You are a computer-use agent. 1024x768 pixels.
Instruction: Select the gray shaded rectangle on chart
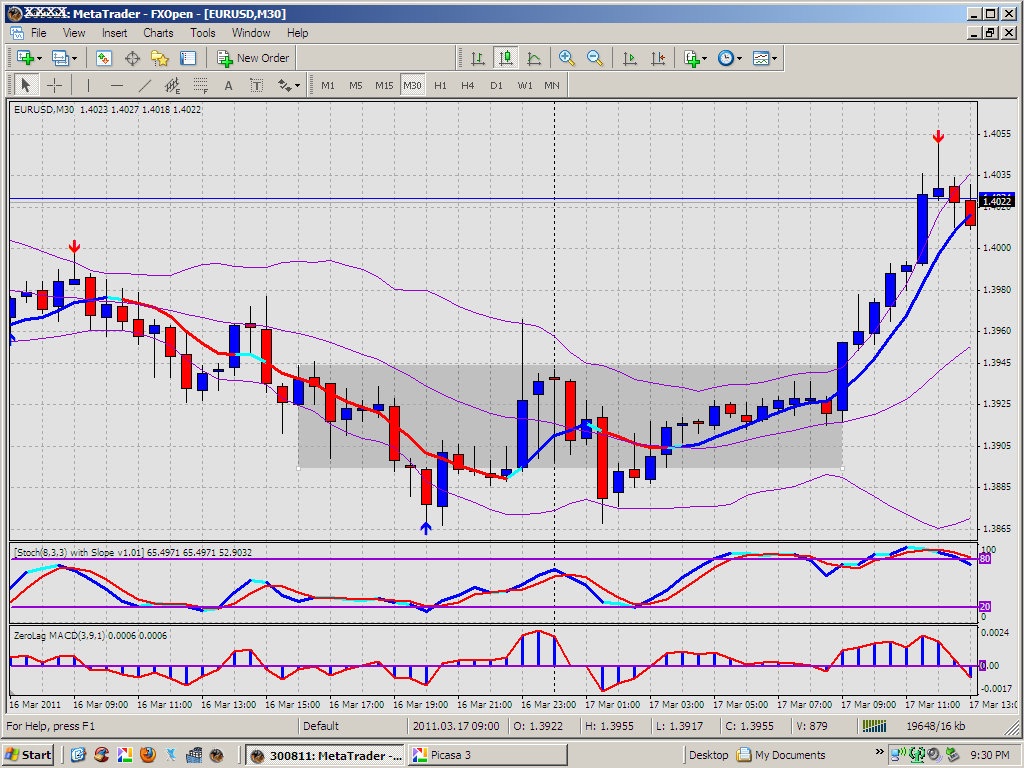(x=570, y=416)
